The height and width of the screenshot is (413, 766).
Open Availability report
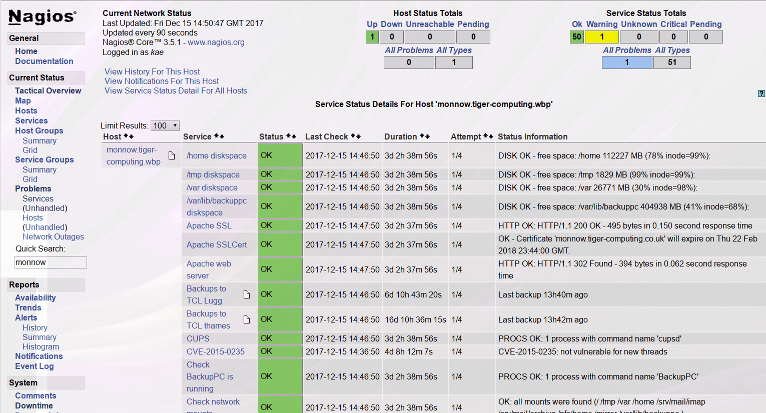[35, 298]
